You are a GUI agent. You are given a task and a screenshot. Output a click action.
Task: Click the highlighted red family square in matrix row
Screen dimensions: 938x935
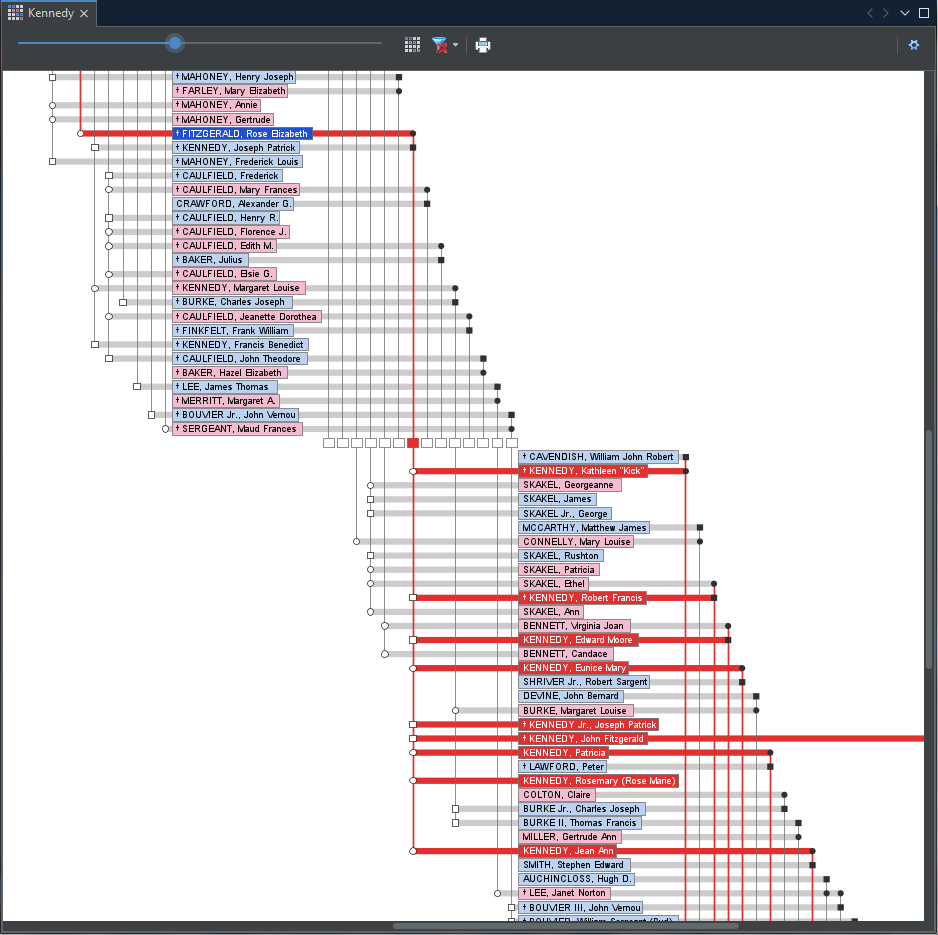pos(413,443)
